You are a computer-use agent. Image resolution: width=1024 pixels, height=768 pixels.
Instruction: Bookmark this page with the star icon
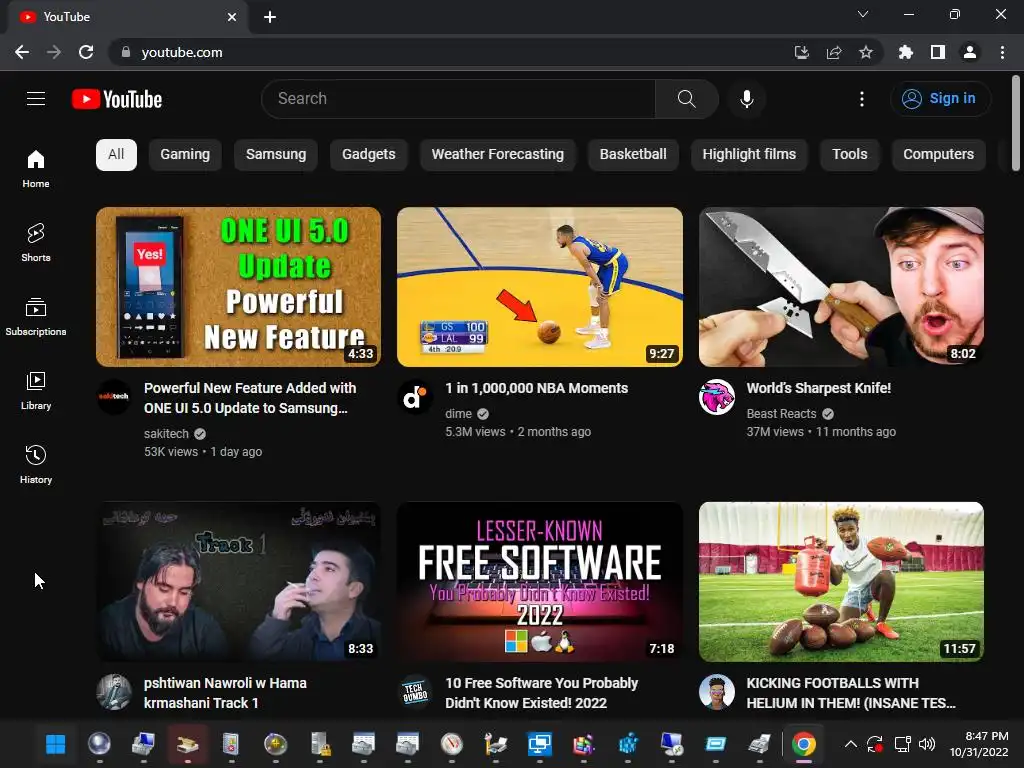coord(866,52)
